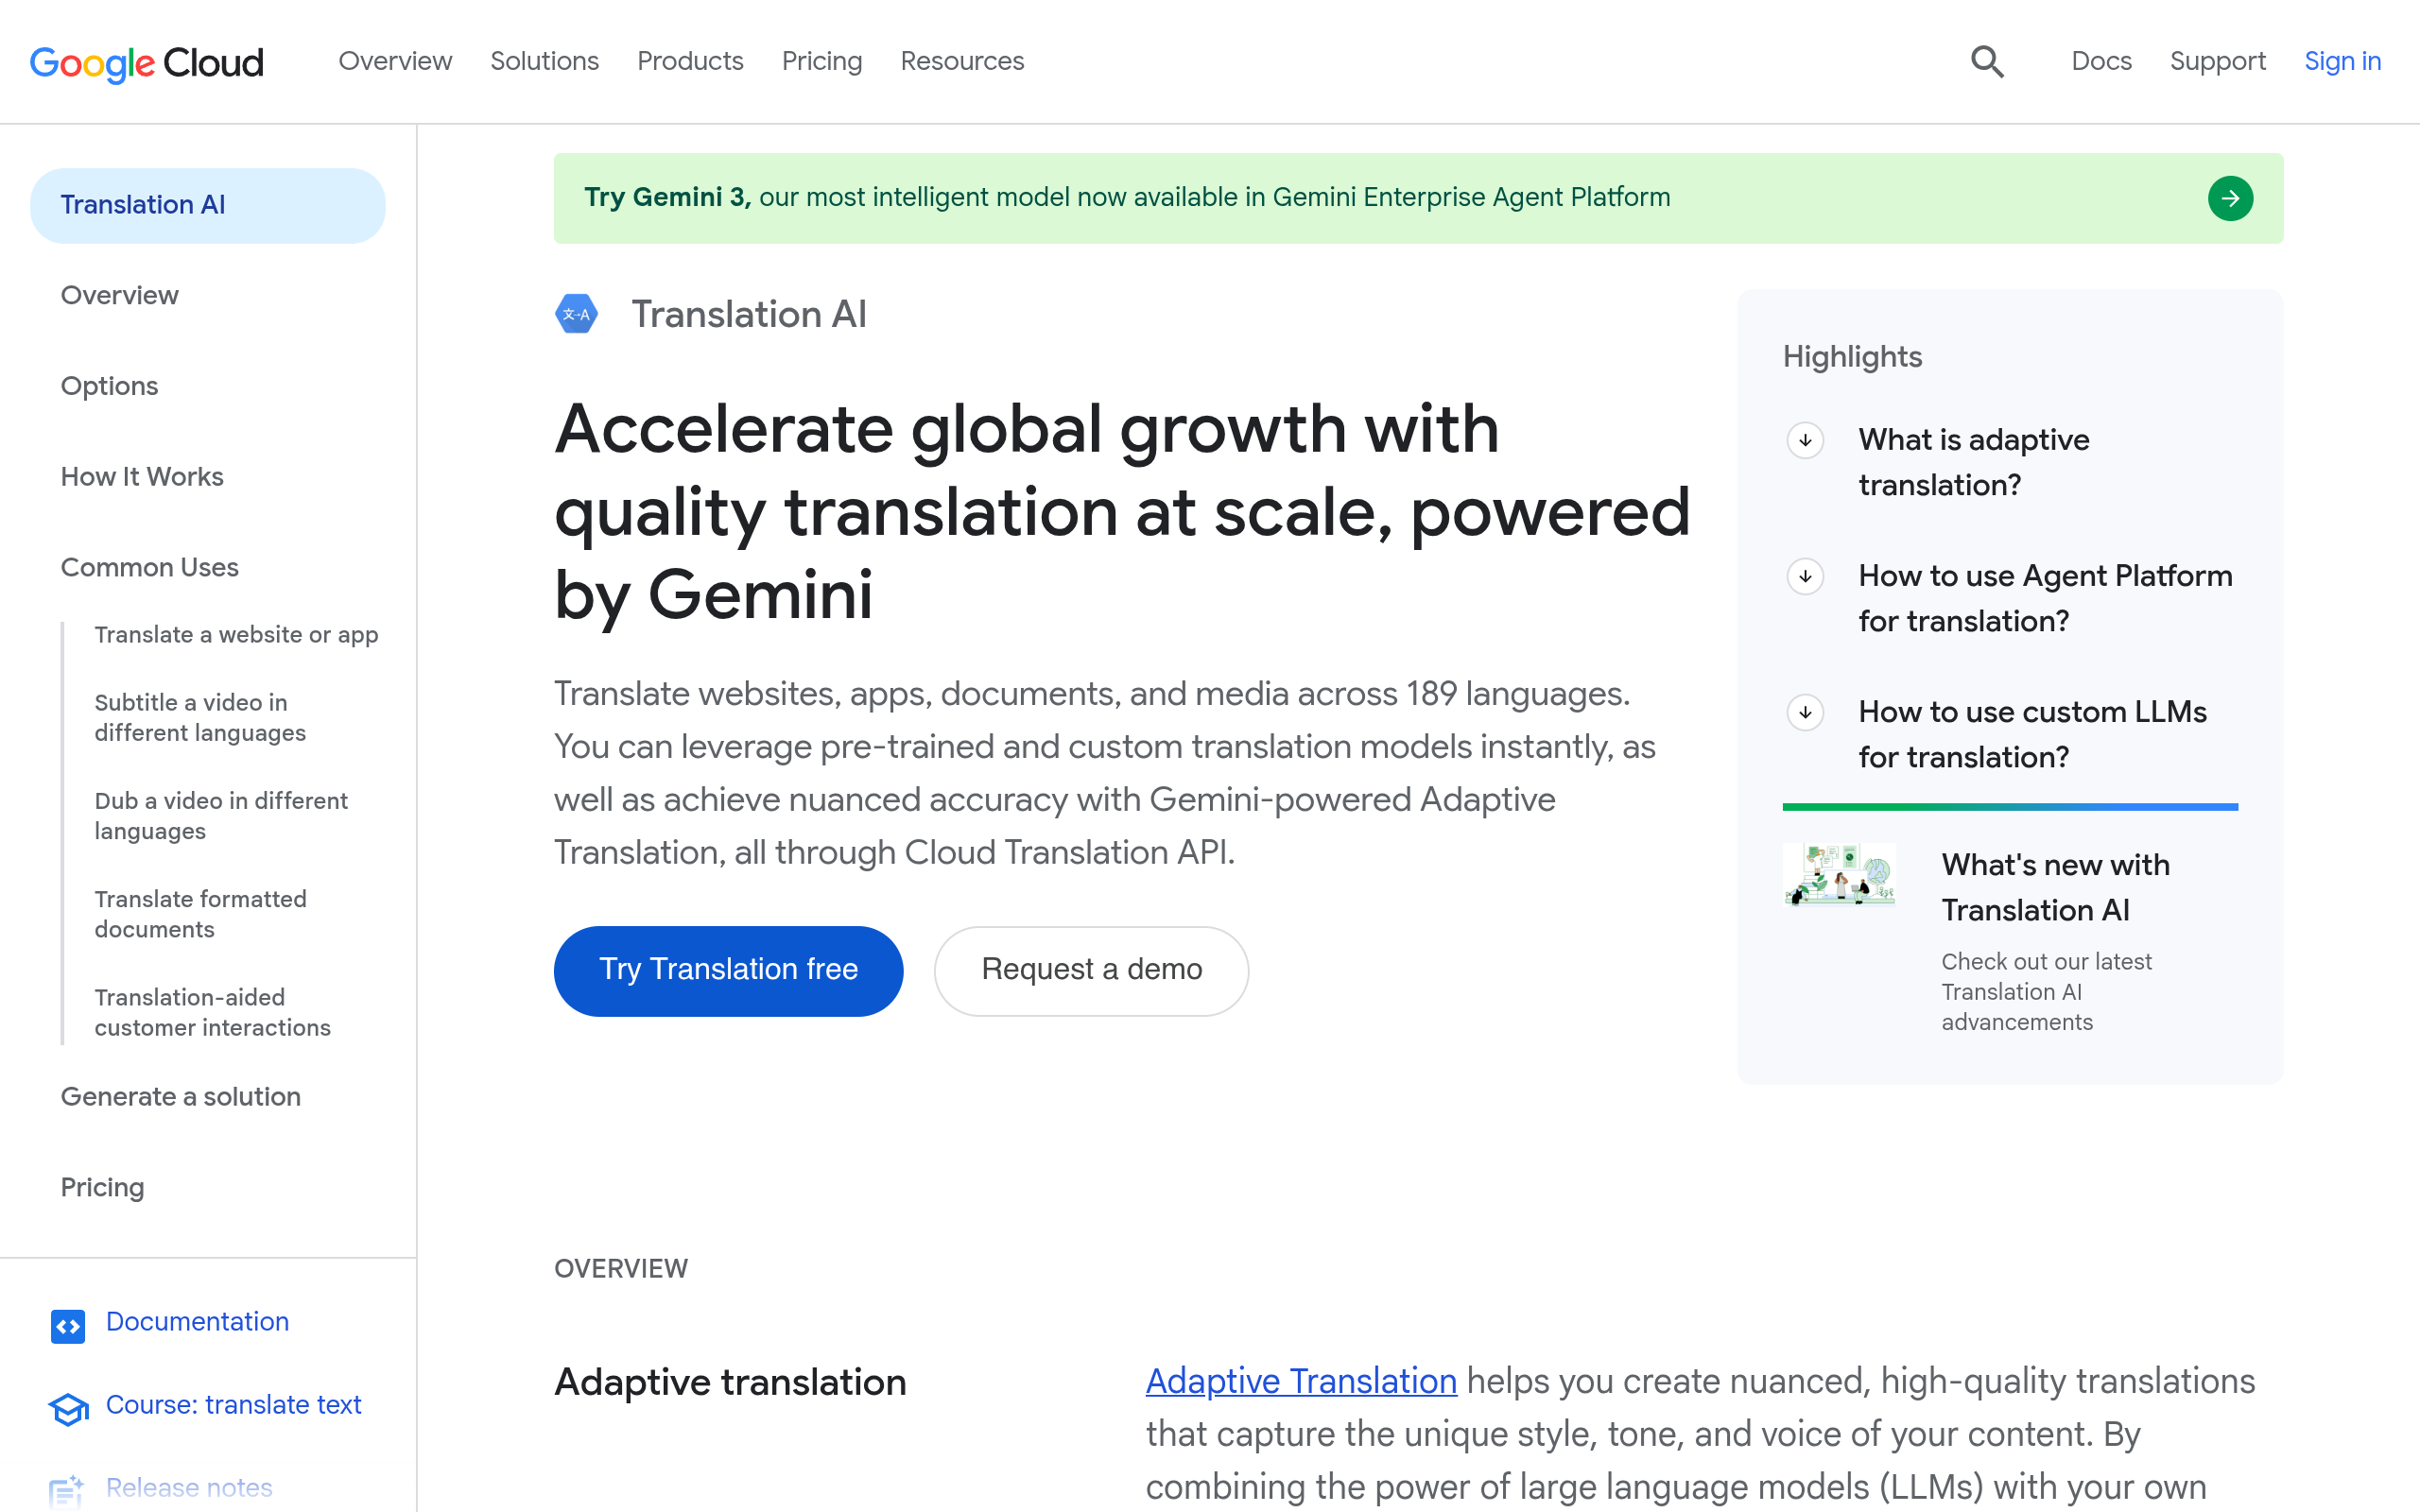
Task: Go to Docs in header
Action: [2101, 62]
